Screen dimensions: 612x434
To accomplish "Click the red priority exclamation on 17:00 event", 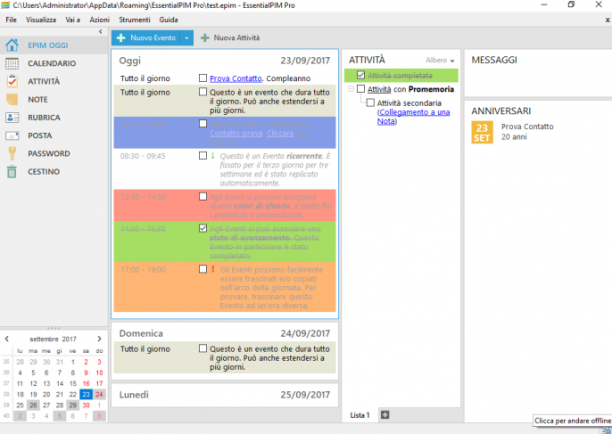I will (213, 269).
